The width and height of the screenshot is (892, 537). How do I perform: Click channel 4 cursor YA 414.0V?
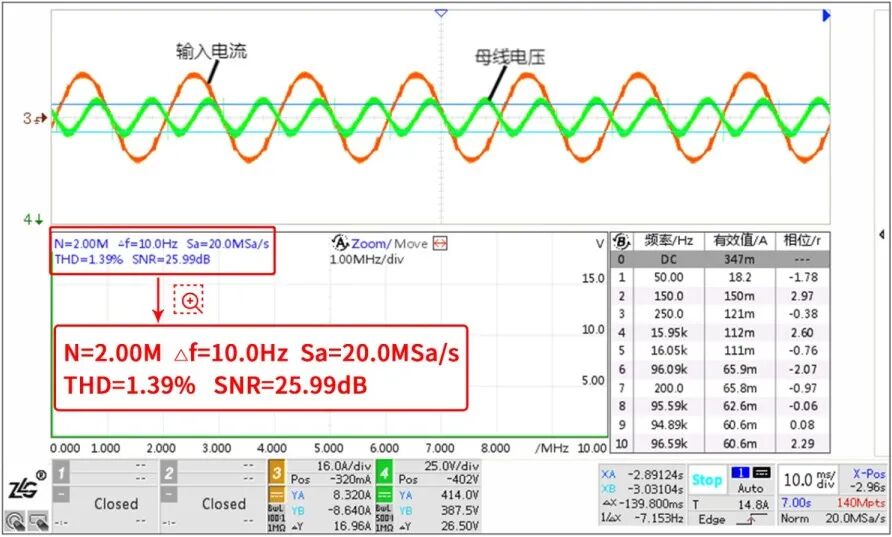point(439,495)
